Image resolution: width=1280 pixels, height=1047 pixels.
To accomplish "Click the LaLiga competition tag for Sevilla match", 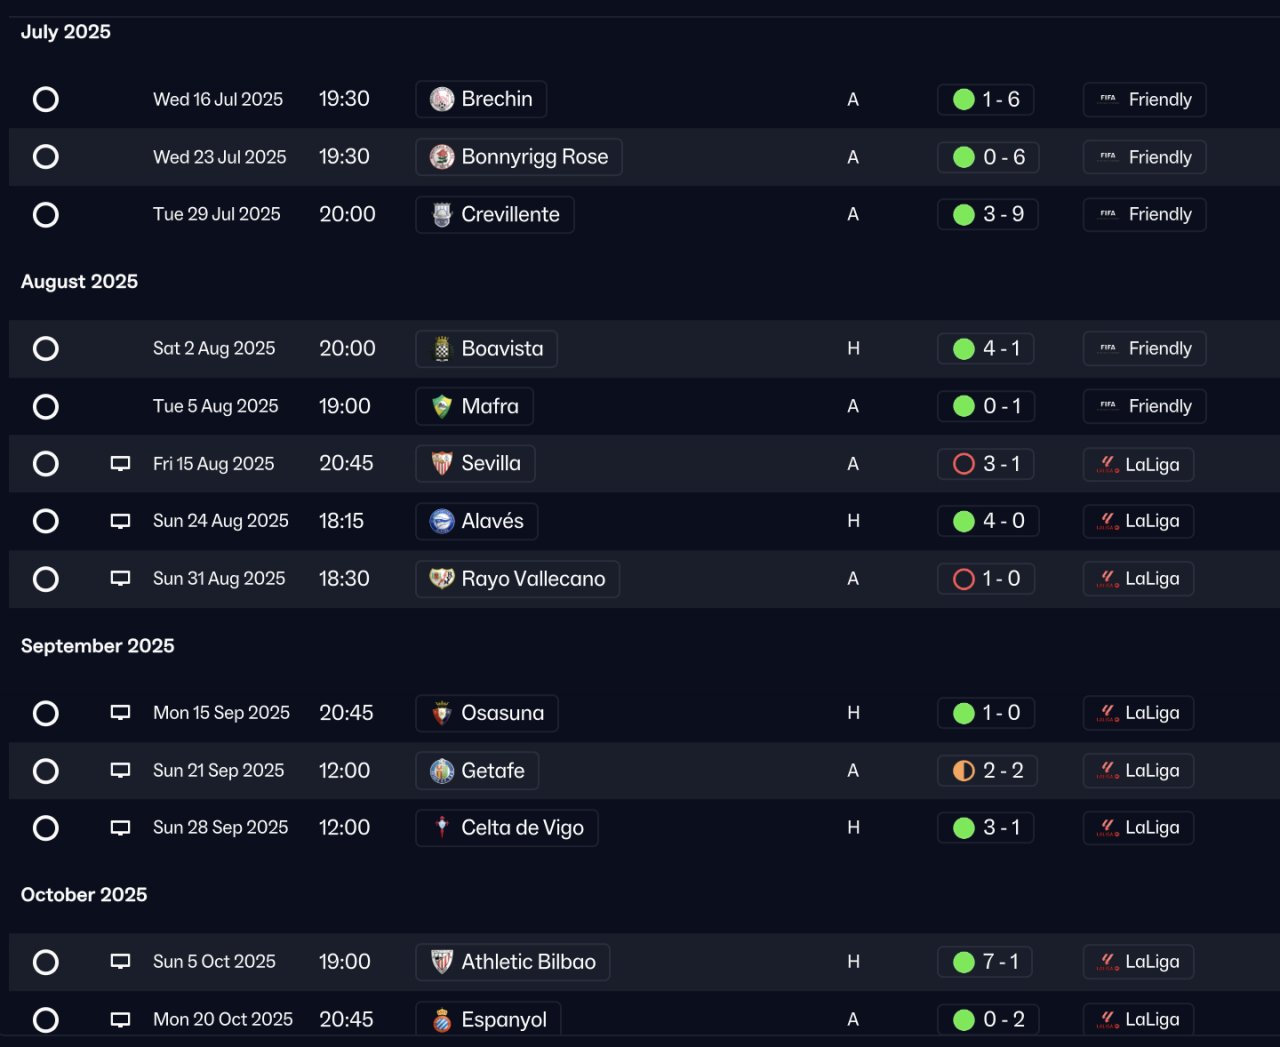I will coord(1139,464).
